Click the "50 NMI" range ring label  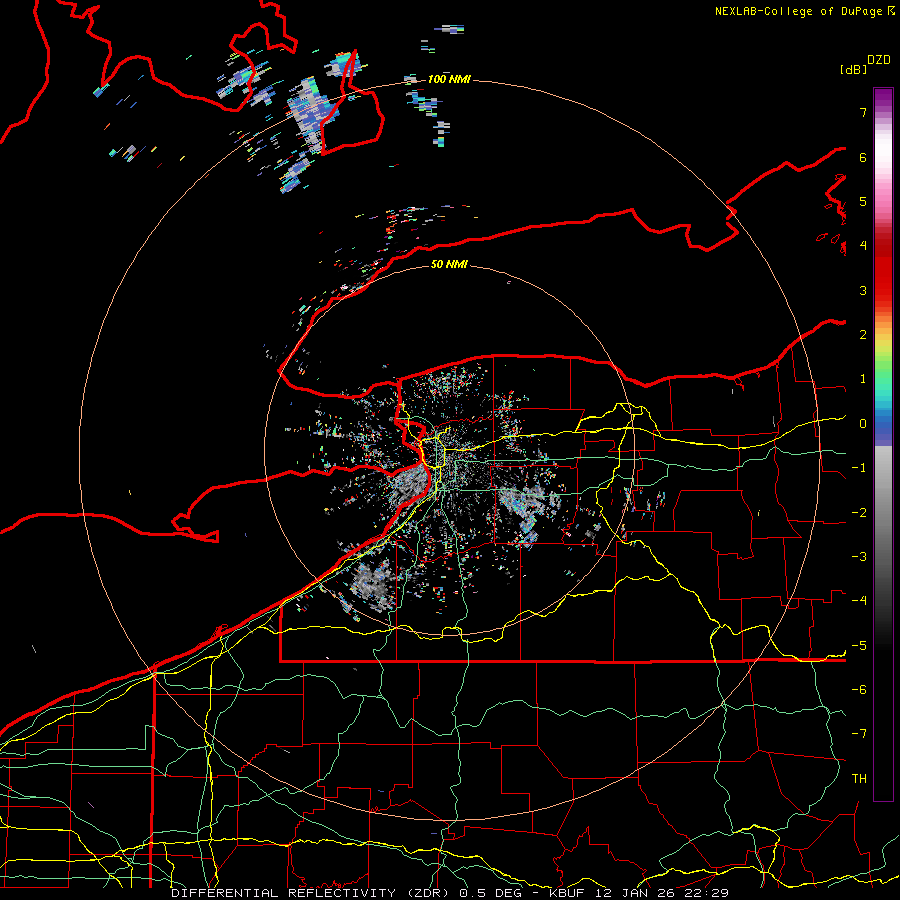coord(449,264)
